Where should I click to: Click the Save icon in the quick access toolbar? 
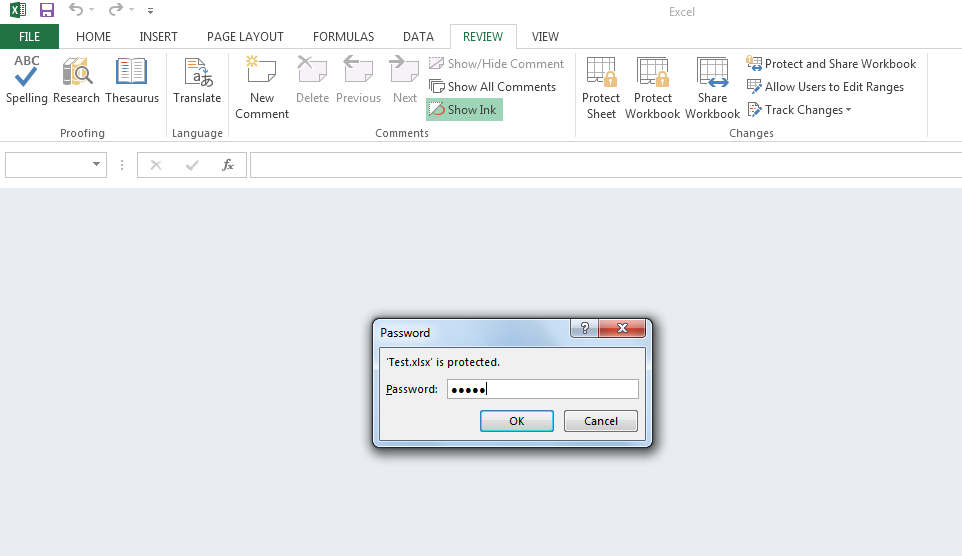(47, 10)
